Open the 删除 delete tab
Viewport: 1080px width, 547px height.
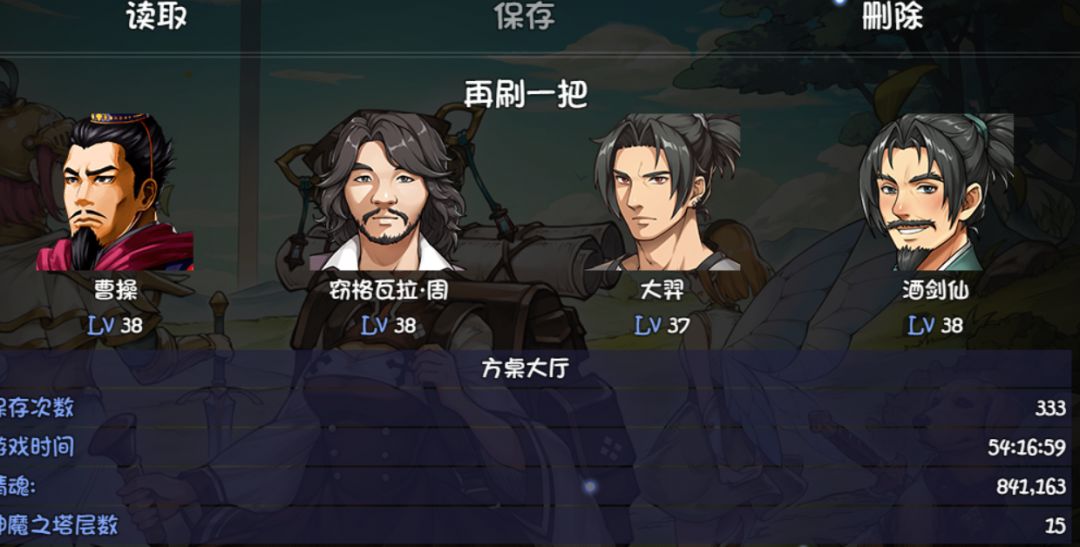892,17
